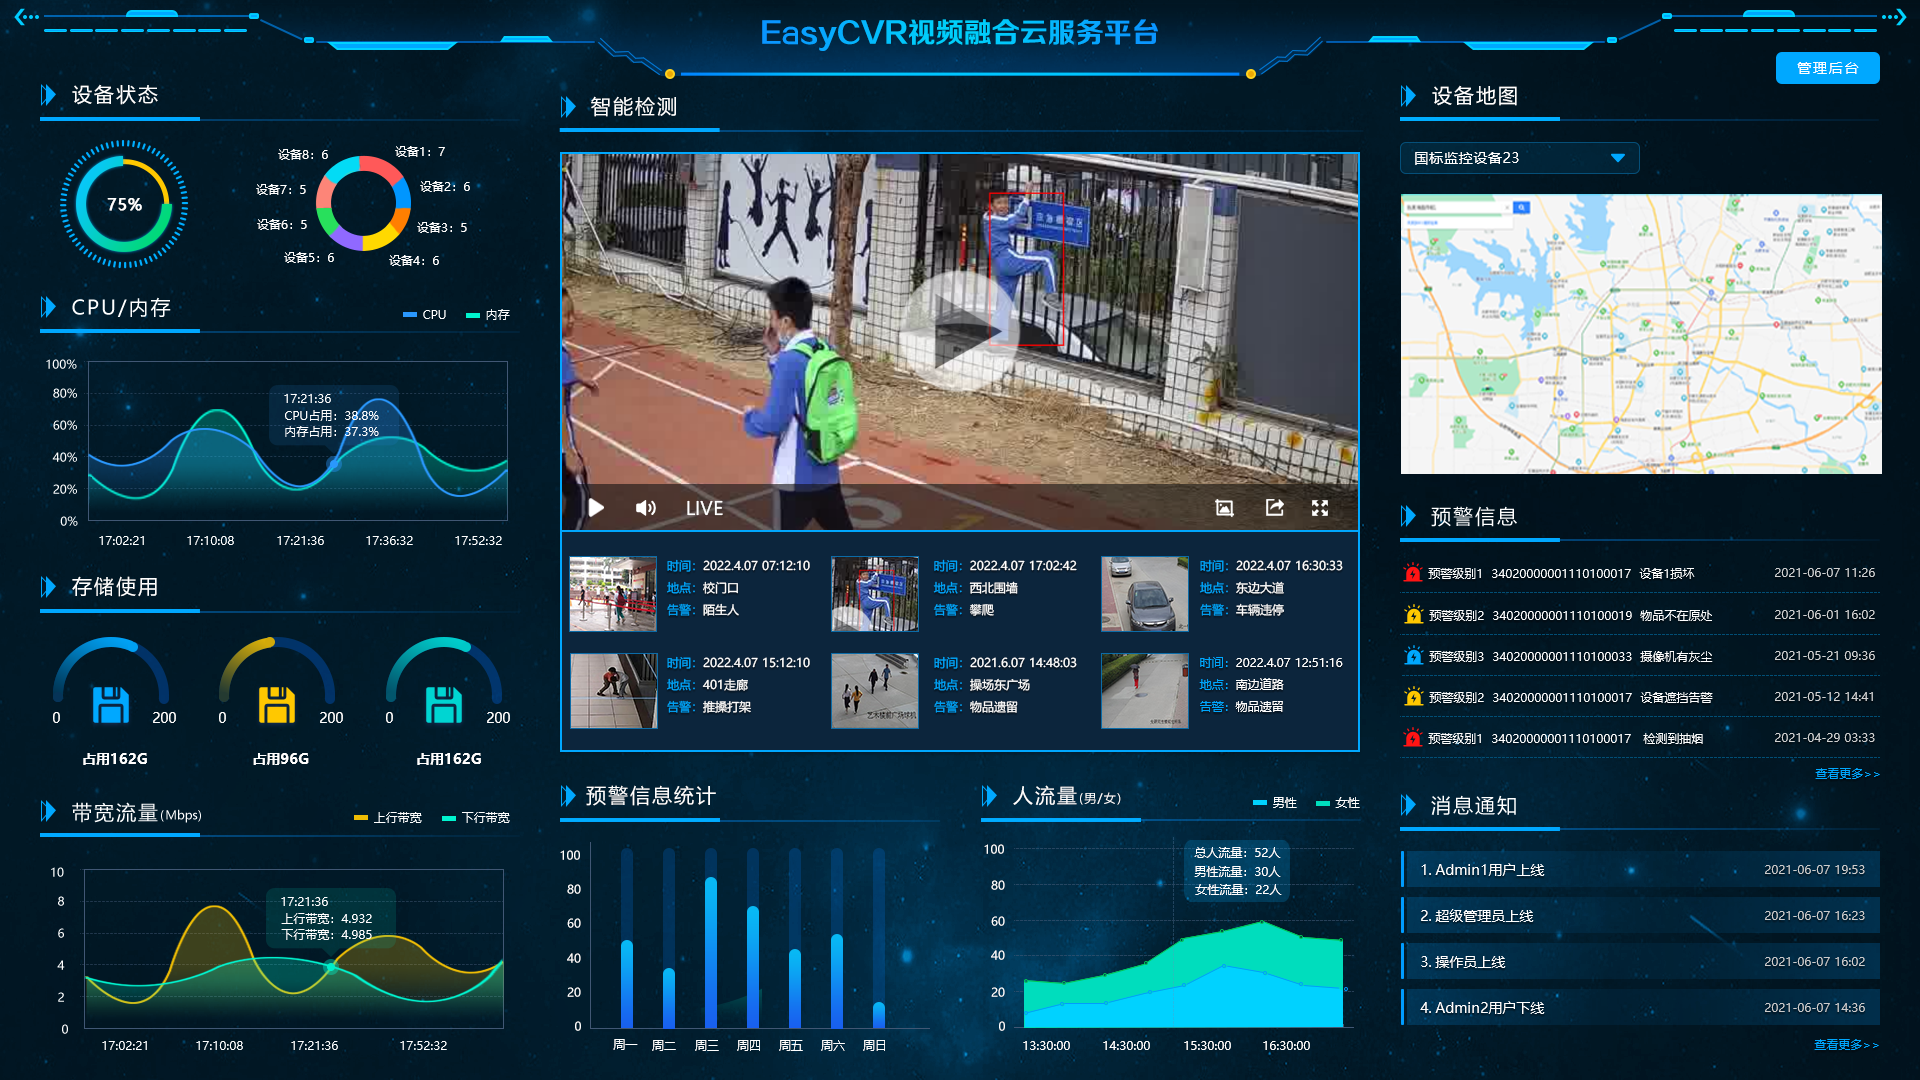This screenshot has height=1080, width=1920.
Task: Click 查看更多 under 预警信息
Action: pos(1846,774)
